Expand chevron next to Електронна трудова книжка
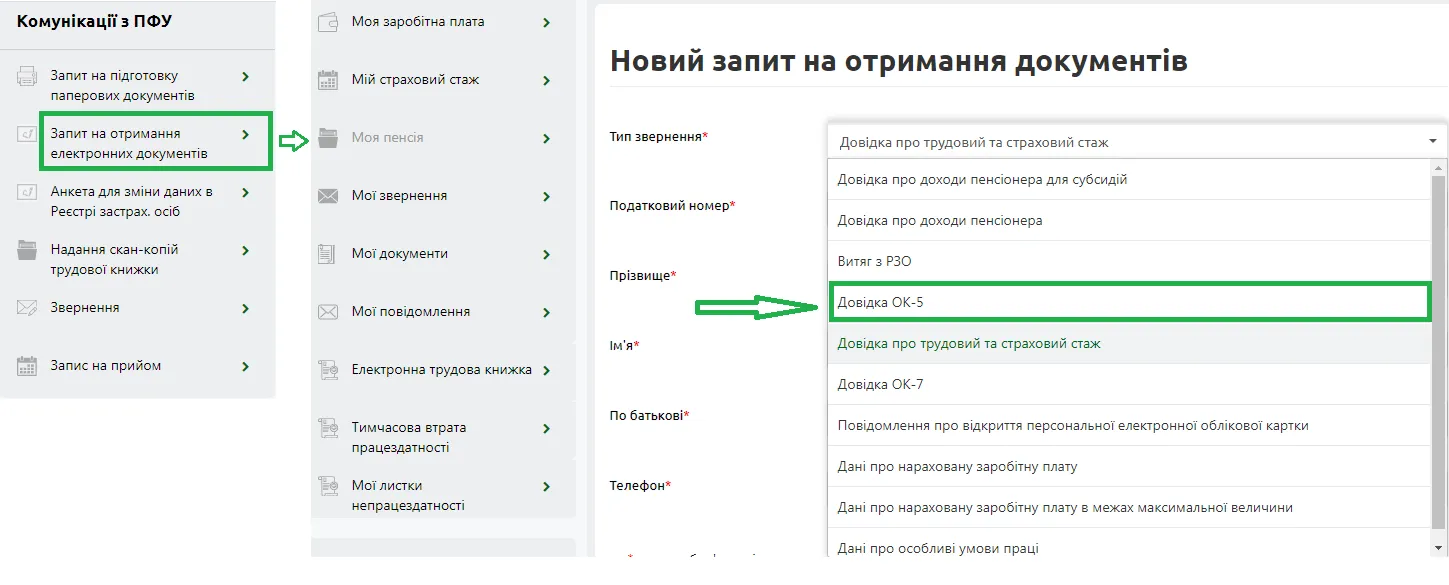This screenshot has width=1449, height=585. point(547,371)
